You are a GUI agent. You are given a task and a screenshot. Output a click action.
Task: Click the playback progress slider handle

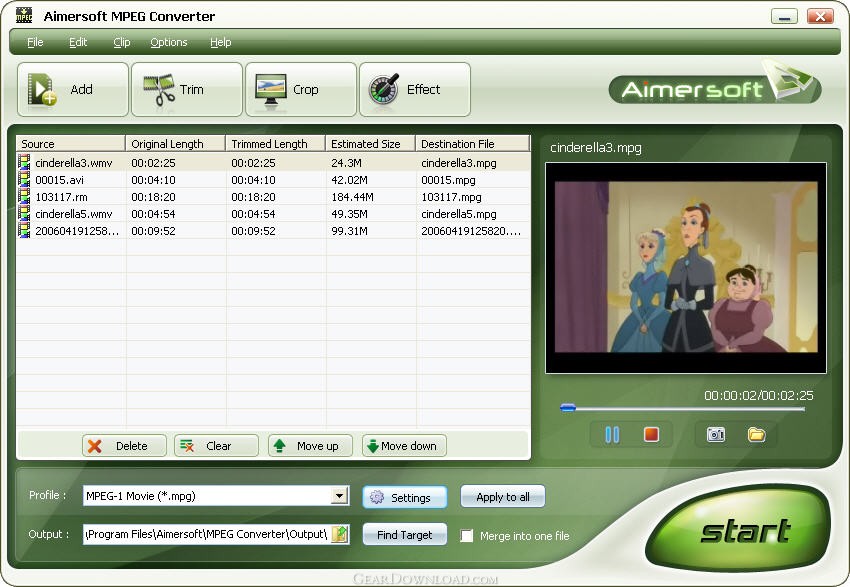[568, 408]
